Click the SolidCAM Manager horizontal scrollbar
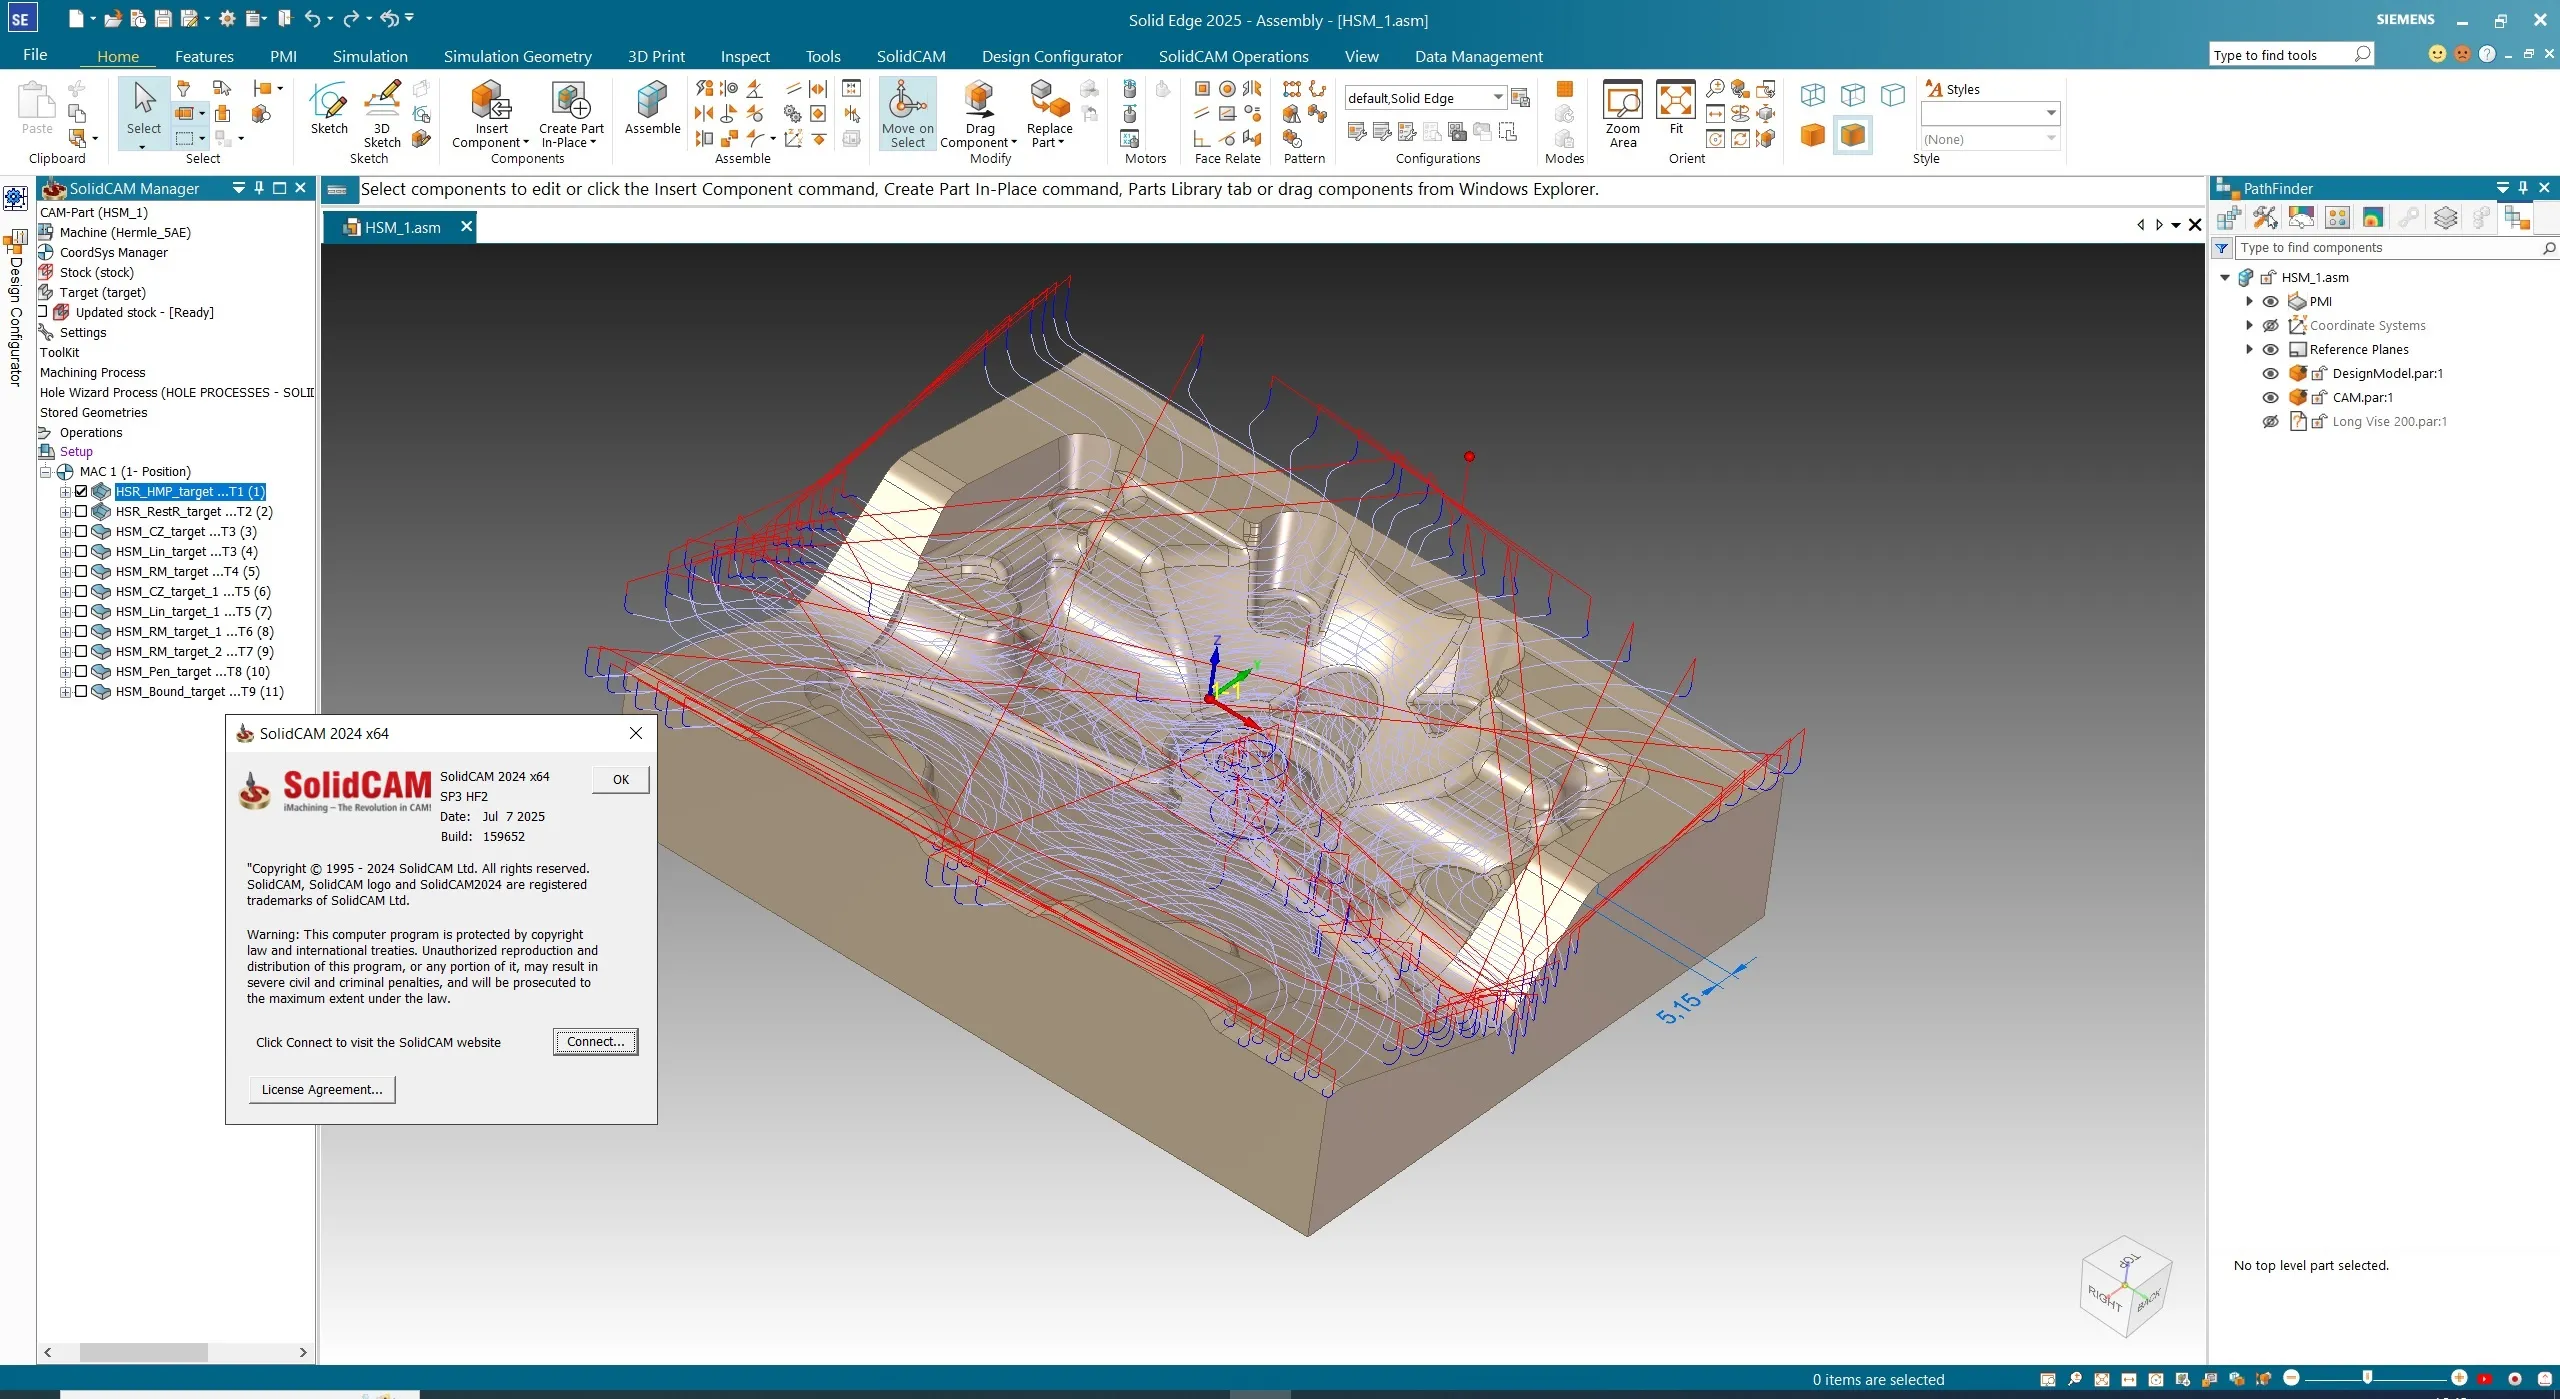This screenshot has width=2560, height=1399. tap(144, 1352)
